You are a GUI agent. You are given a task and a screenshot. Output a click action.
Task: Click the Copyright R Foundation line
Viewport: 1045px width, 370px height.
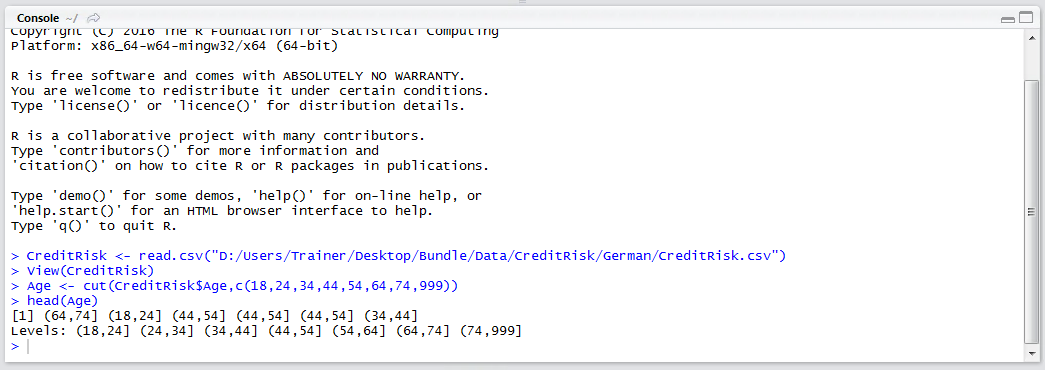coord(254,32)
